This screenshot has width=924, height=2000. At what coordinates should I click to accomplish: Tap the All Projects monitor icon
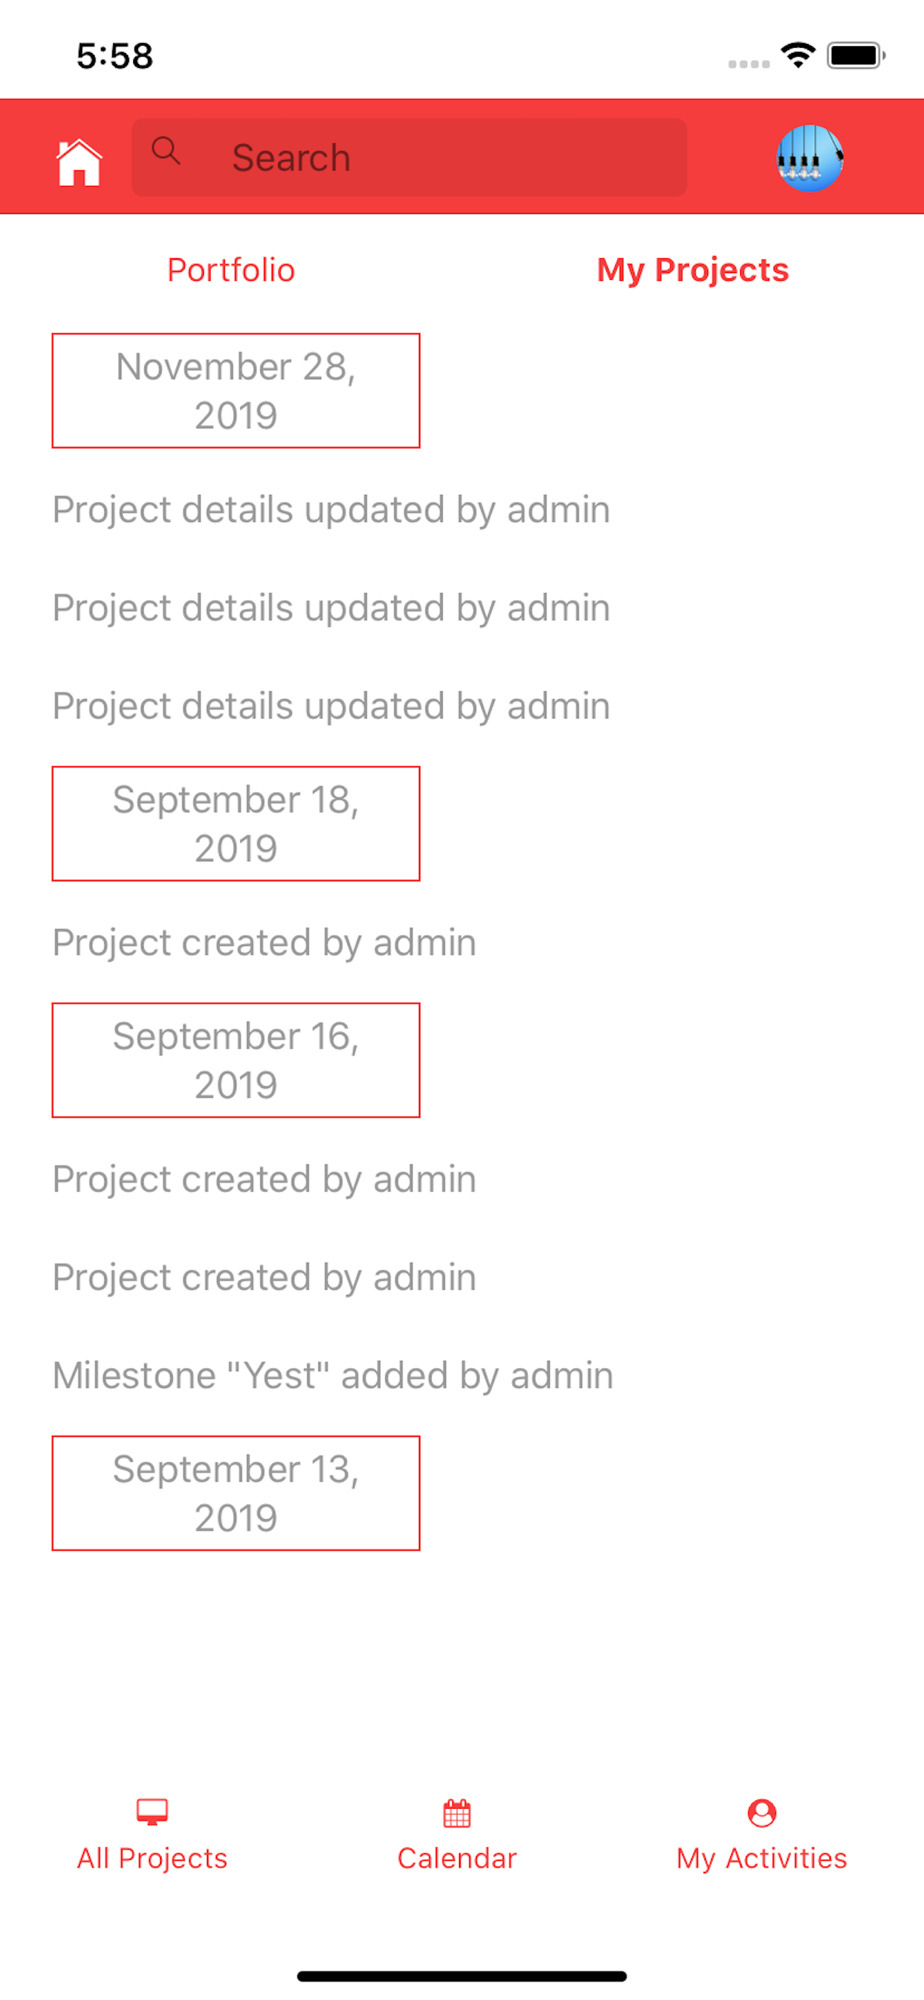coord(152,1811)
